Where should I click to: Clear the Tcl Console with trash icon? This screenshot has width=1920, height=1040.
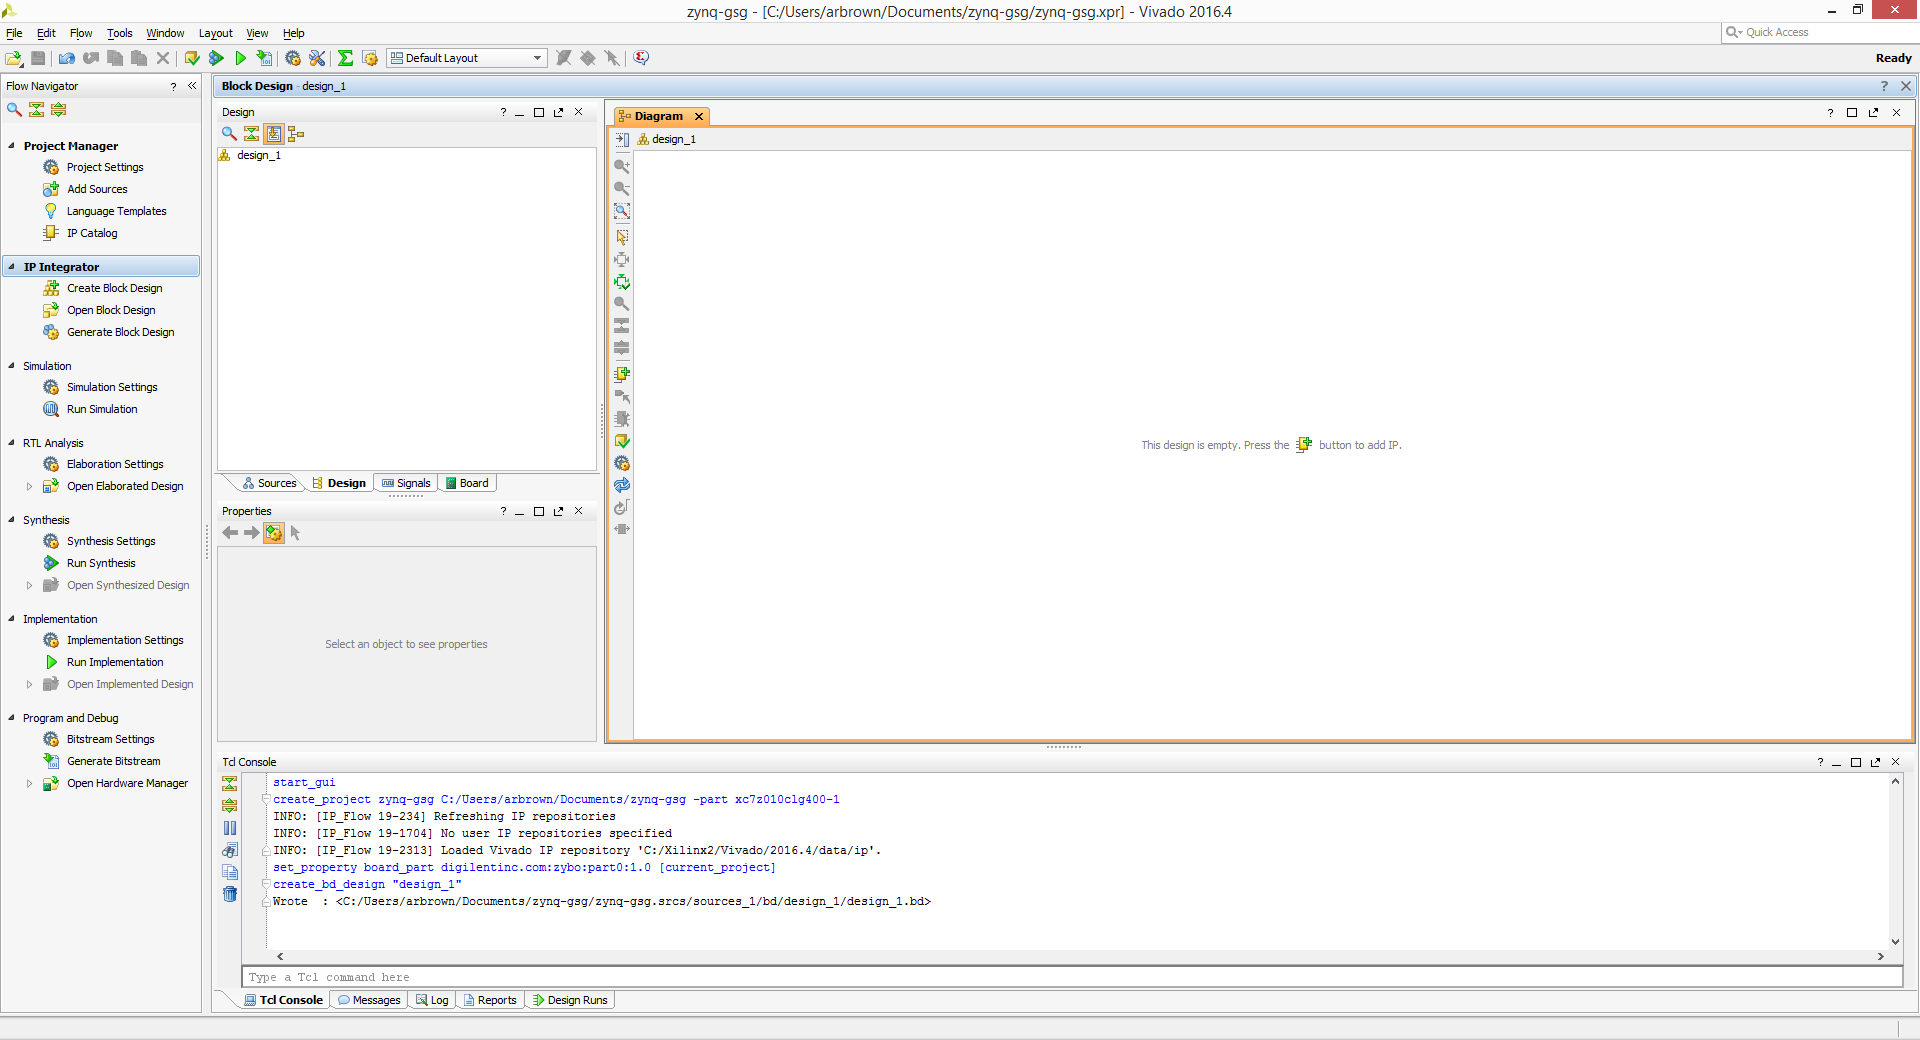230,894
